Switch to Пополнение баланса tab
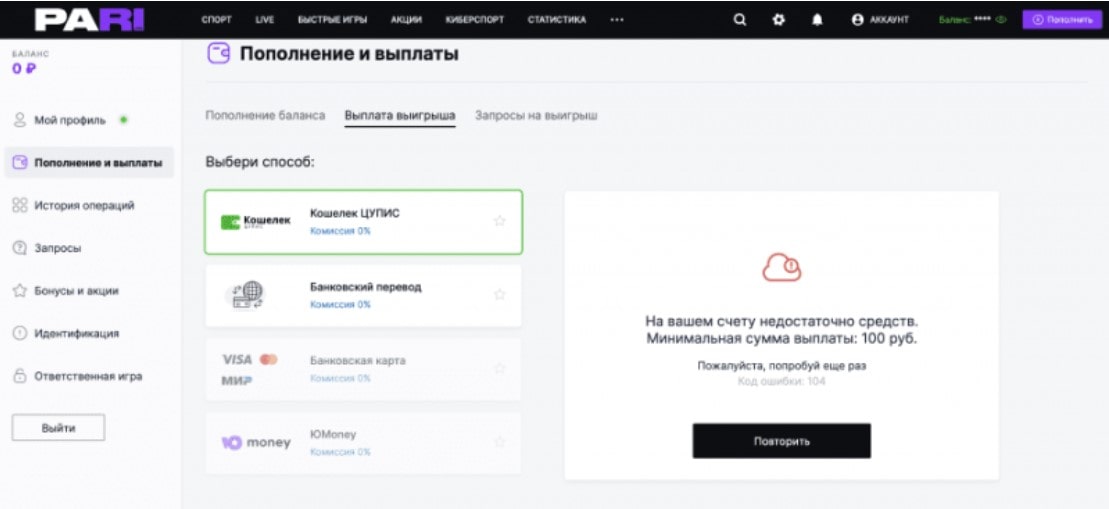1109x509 pixels. pyautogui.click(x=265, y=116)
